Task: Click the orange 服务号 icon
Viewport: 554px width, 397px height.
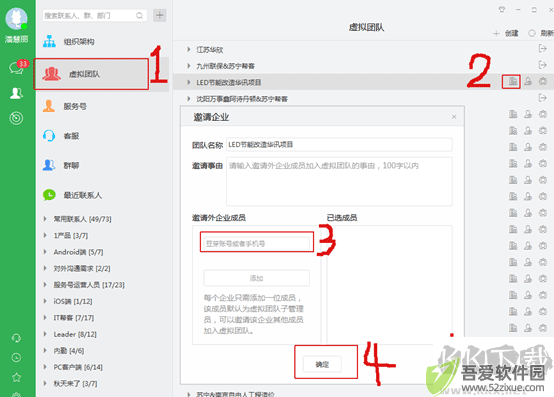Action: click(49, 106)
